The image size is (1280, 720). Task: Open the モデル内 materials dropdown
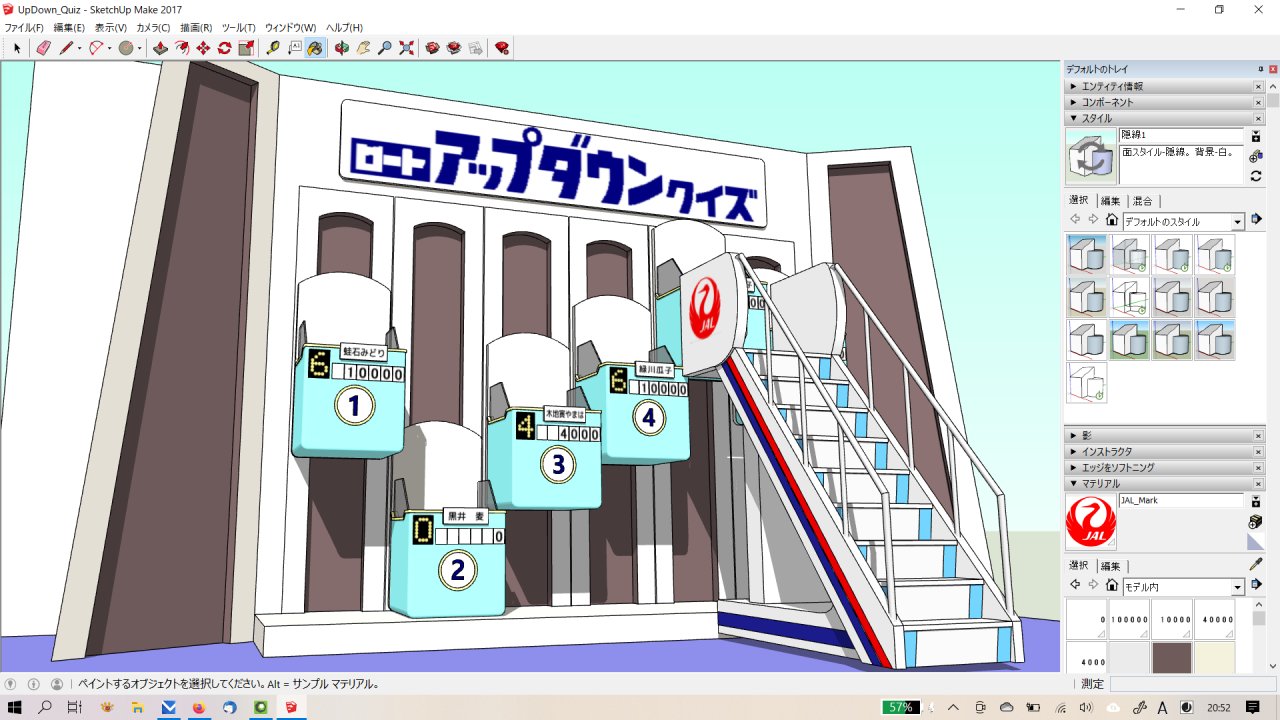[1238, 587]
